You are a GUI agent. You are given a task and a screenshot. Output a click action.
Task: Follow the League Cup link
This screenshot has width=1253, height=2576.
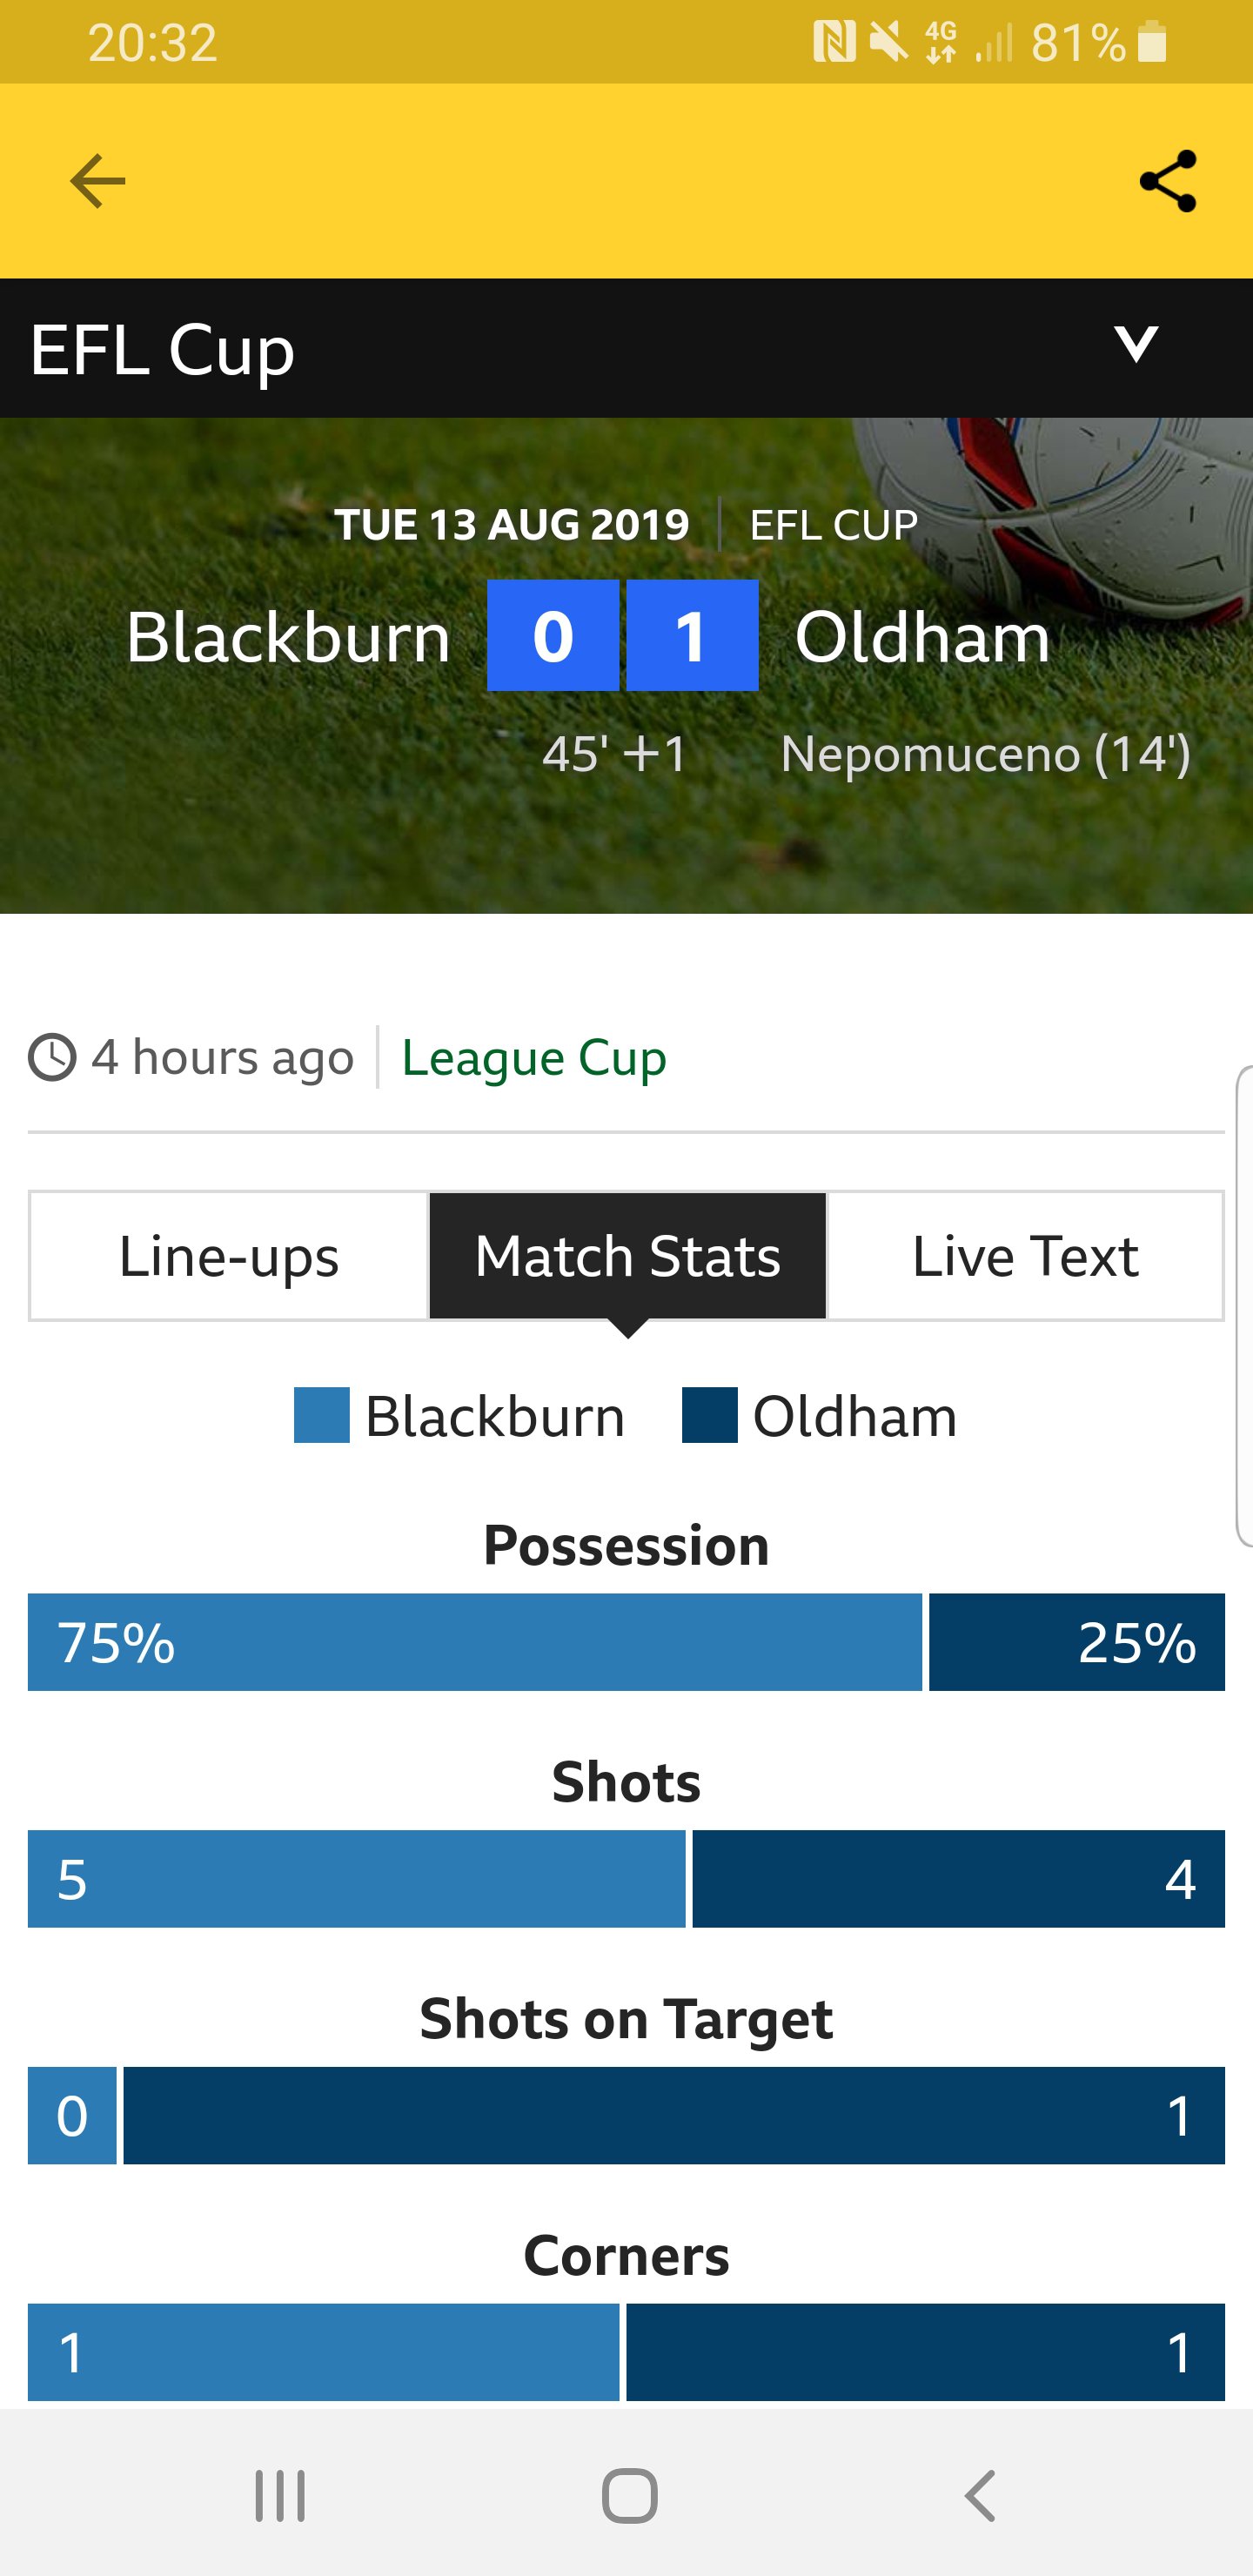[x=534, y=1058]
